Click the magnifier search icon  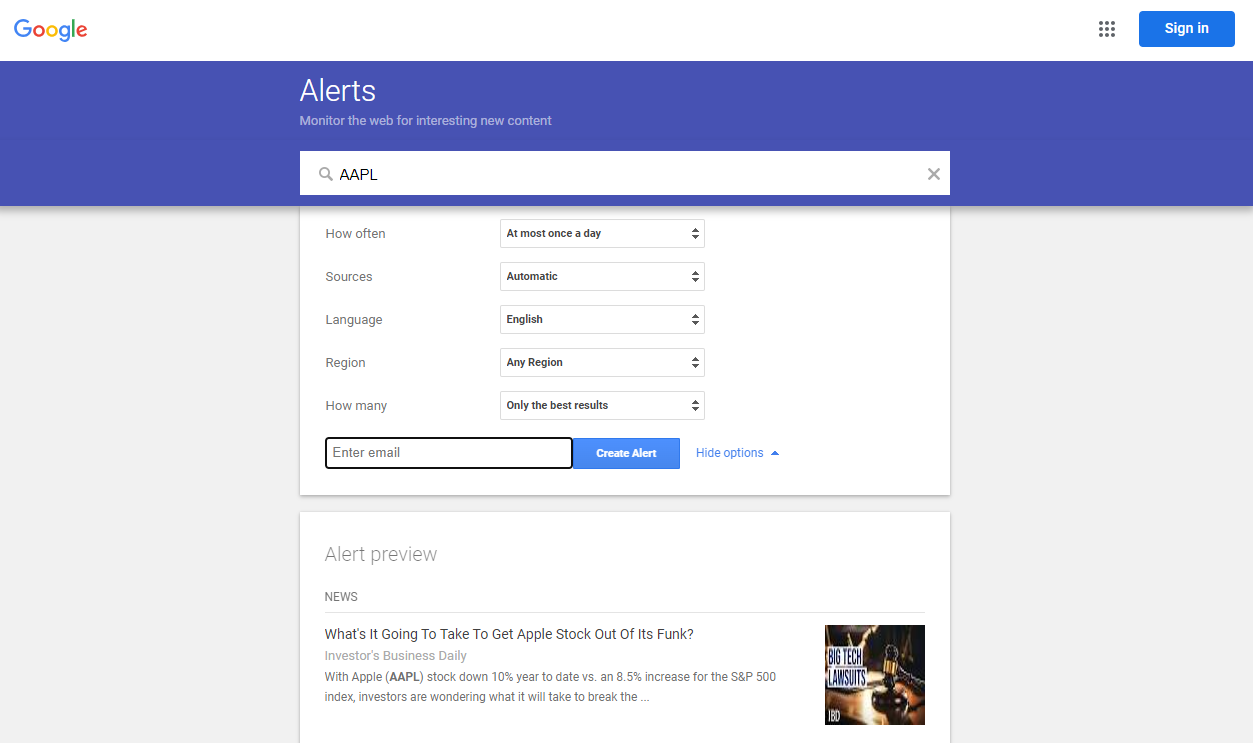pos(325,174)
